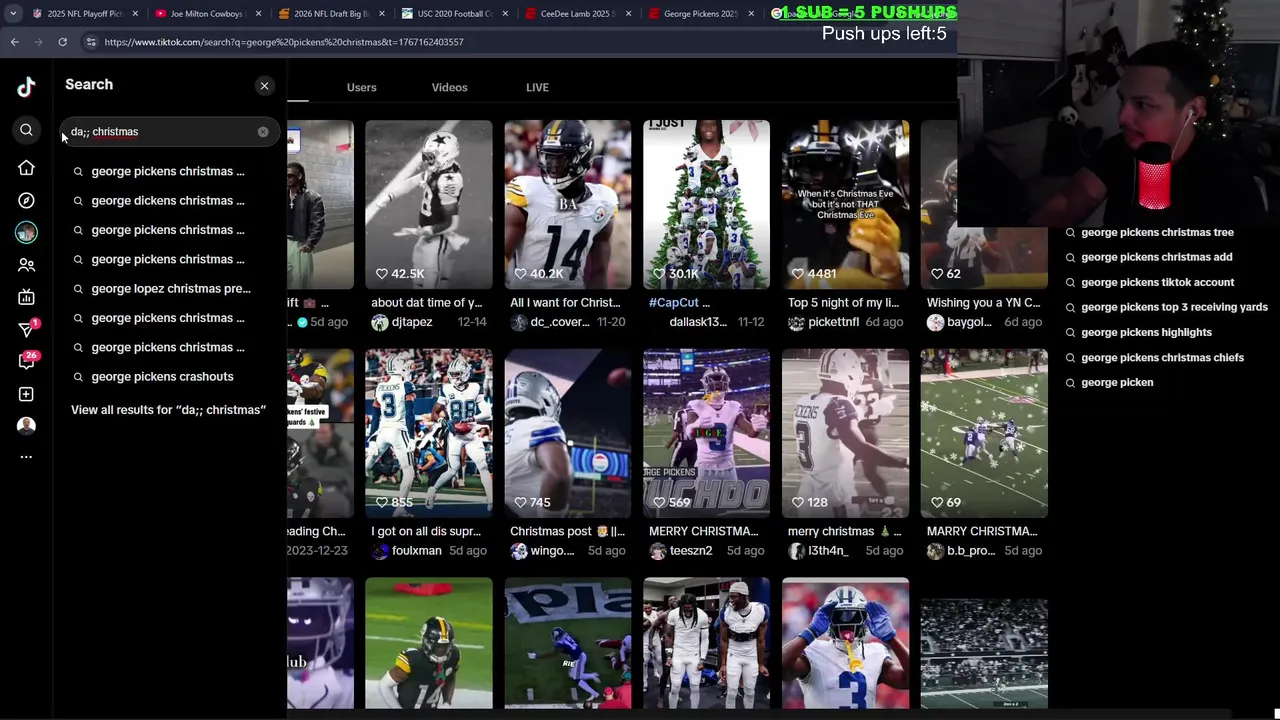
Task: Open the foulxman username link
Action: 417,551
